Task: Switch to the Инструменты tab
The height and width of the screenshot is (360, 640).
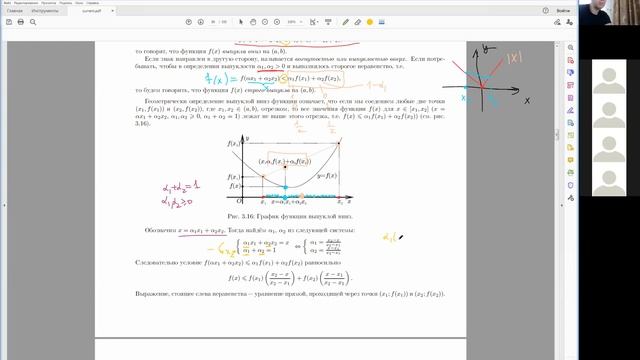Action: point(45,11)
